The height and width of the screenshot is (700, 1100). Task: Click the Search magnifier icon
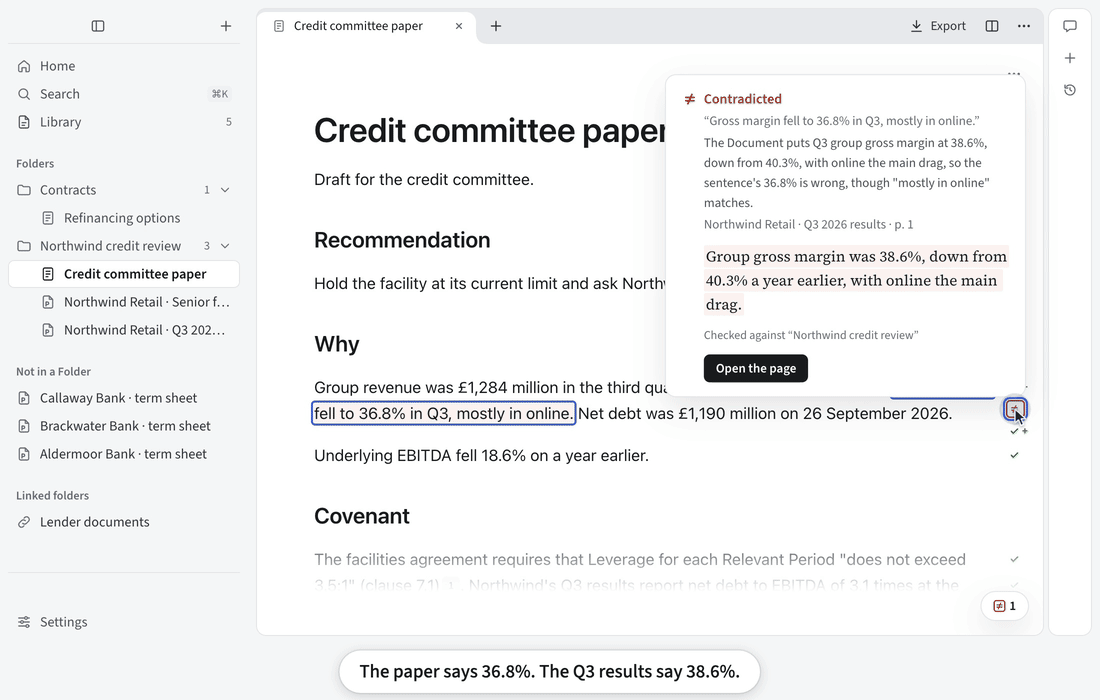(x=24, y=94)
